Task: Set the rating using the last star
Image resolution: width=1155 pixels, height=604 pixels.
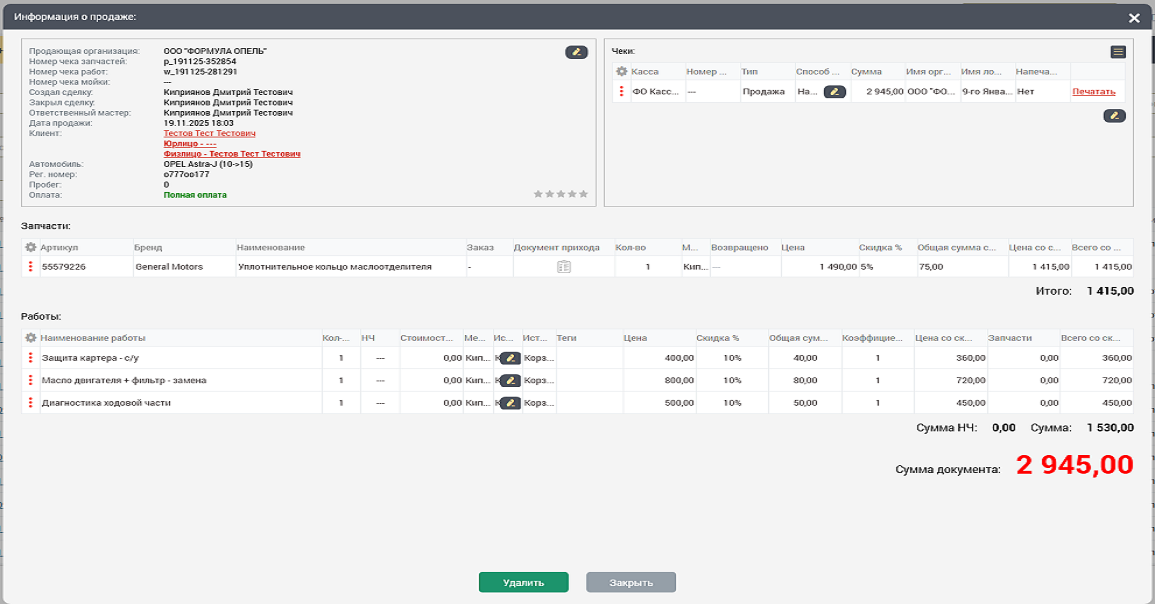Action: [584, 194]
